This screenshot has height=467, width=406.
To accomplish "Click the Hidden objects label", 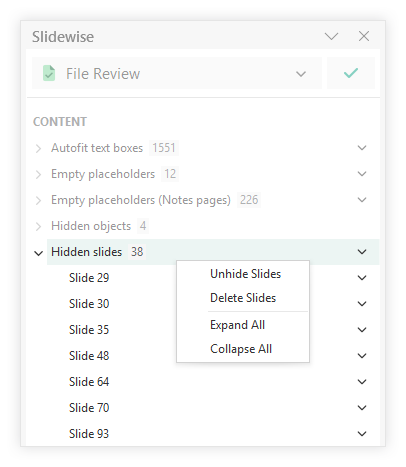I will (91, 226).
